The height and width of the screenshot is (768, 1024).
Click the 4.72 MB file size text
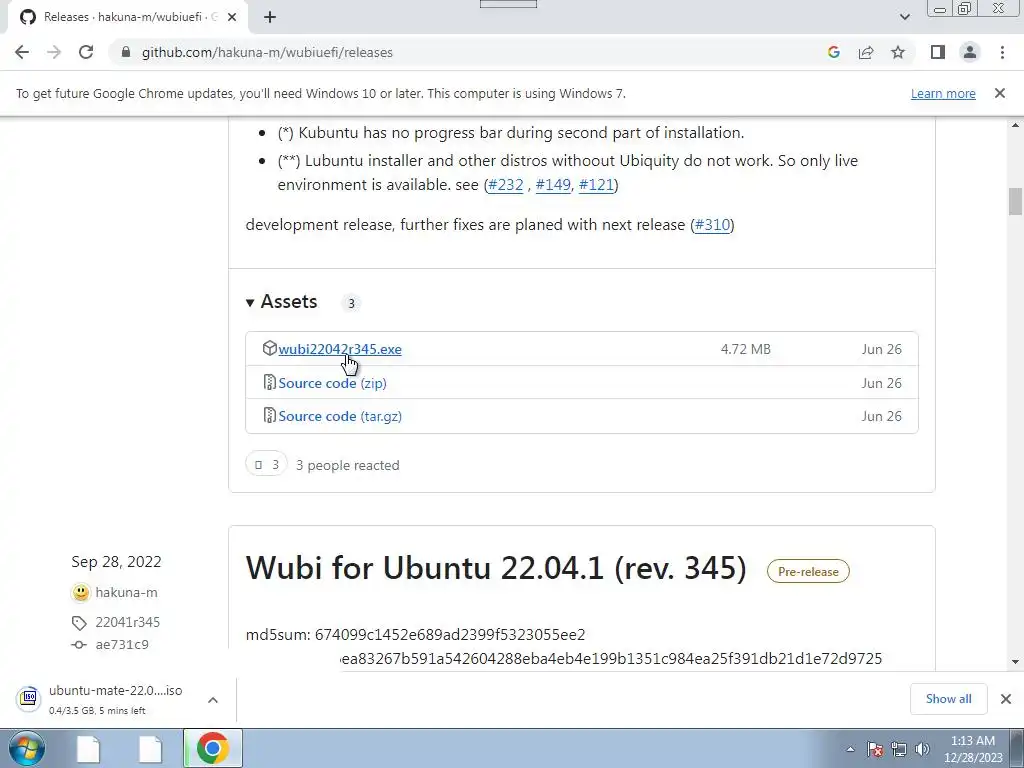coord(745,349)
